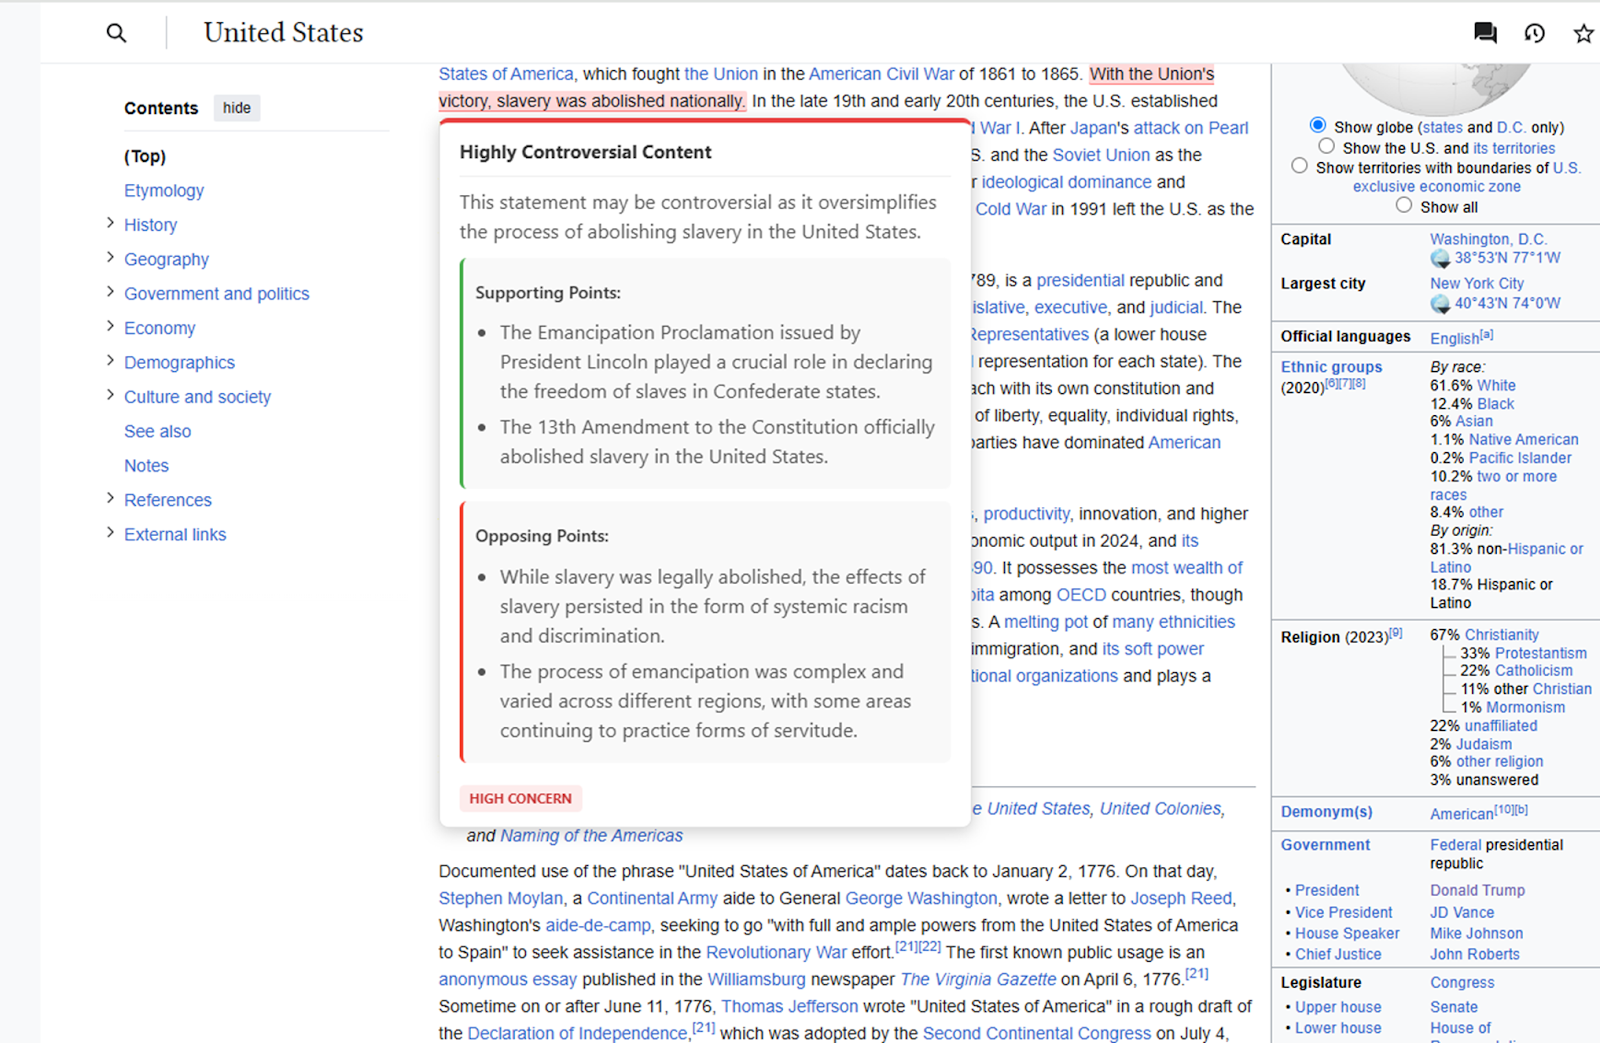
Task: Open the Protestantism link
Action: (x=1541, y=653)
